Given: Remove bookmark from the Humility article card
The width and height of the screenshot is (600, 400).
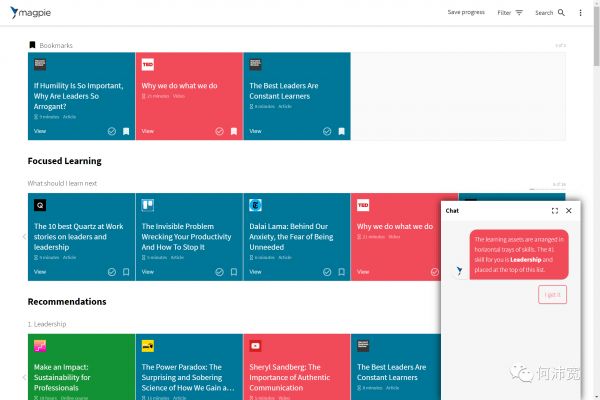Looking at the screenshot, I should (126, 131).
